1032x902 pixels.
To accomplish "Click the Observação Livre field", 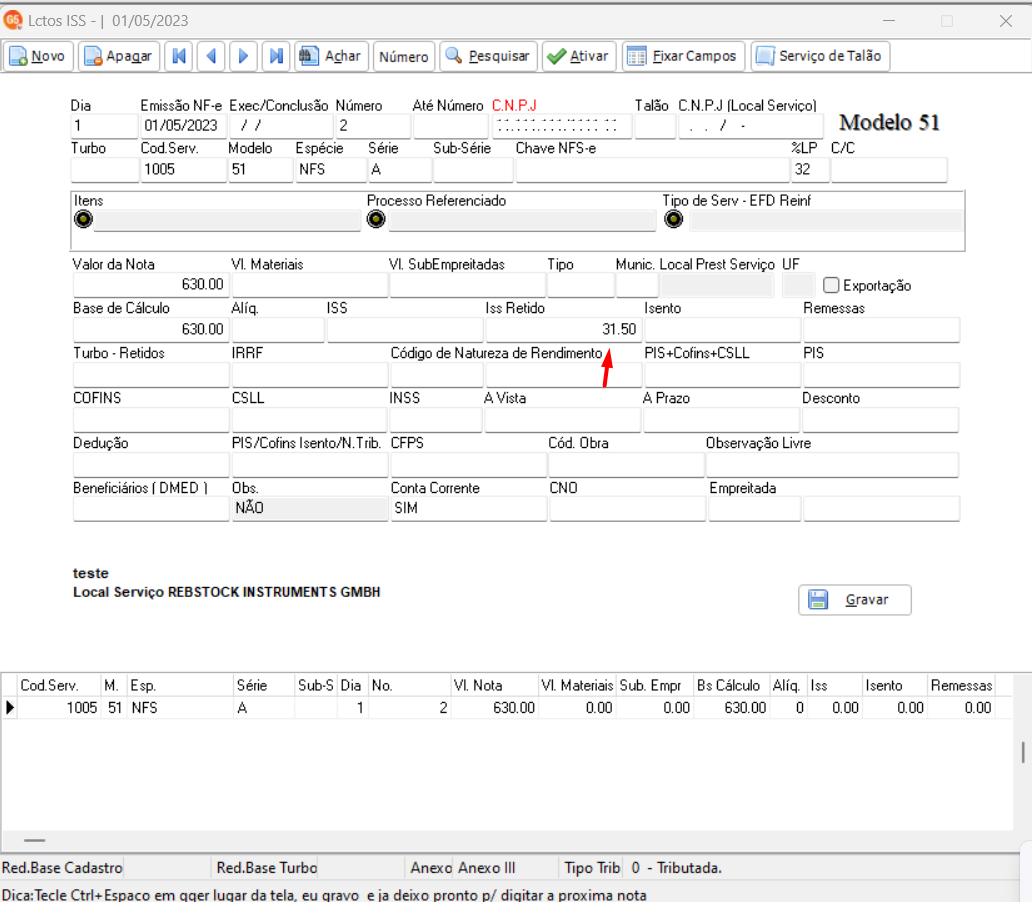I will pyautogui.click(x=833, y=465).
